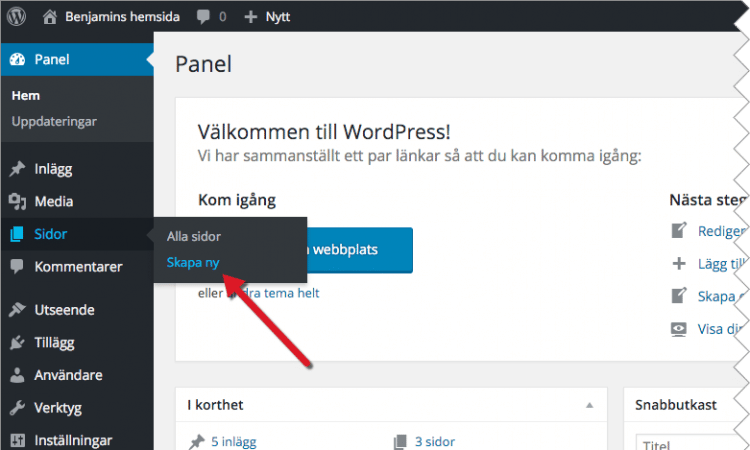The width and height of the screenshot is (750, 450).
Task: Click the comments bubble icon in admin bar
Action: point(203,17)
